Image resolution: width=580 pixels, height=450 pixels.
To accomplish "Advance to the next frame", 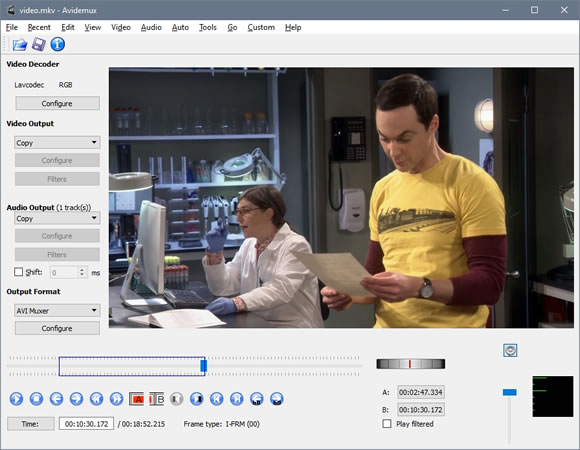I will pyautogui.click(x=76, y=399).
